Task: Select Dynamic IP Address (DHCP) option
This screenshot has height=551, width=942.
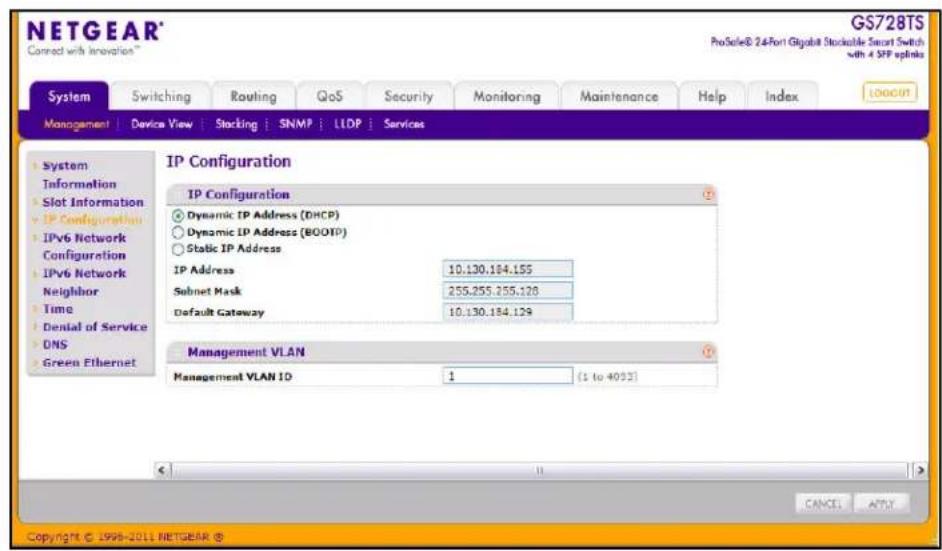Action: tap(178, 215)
